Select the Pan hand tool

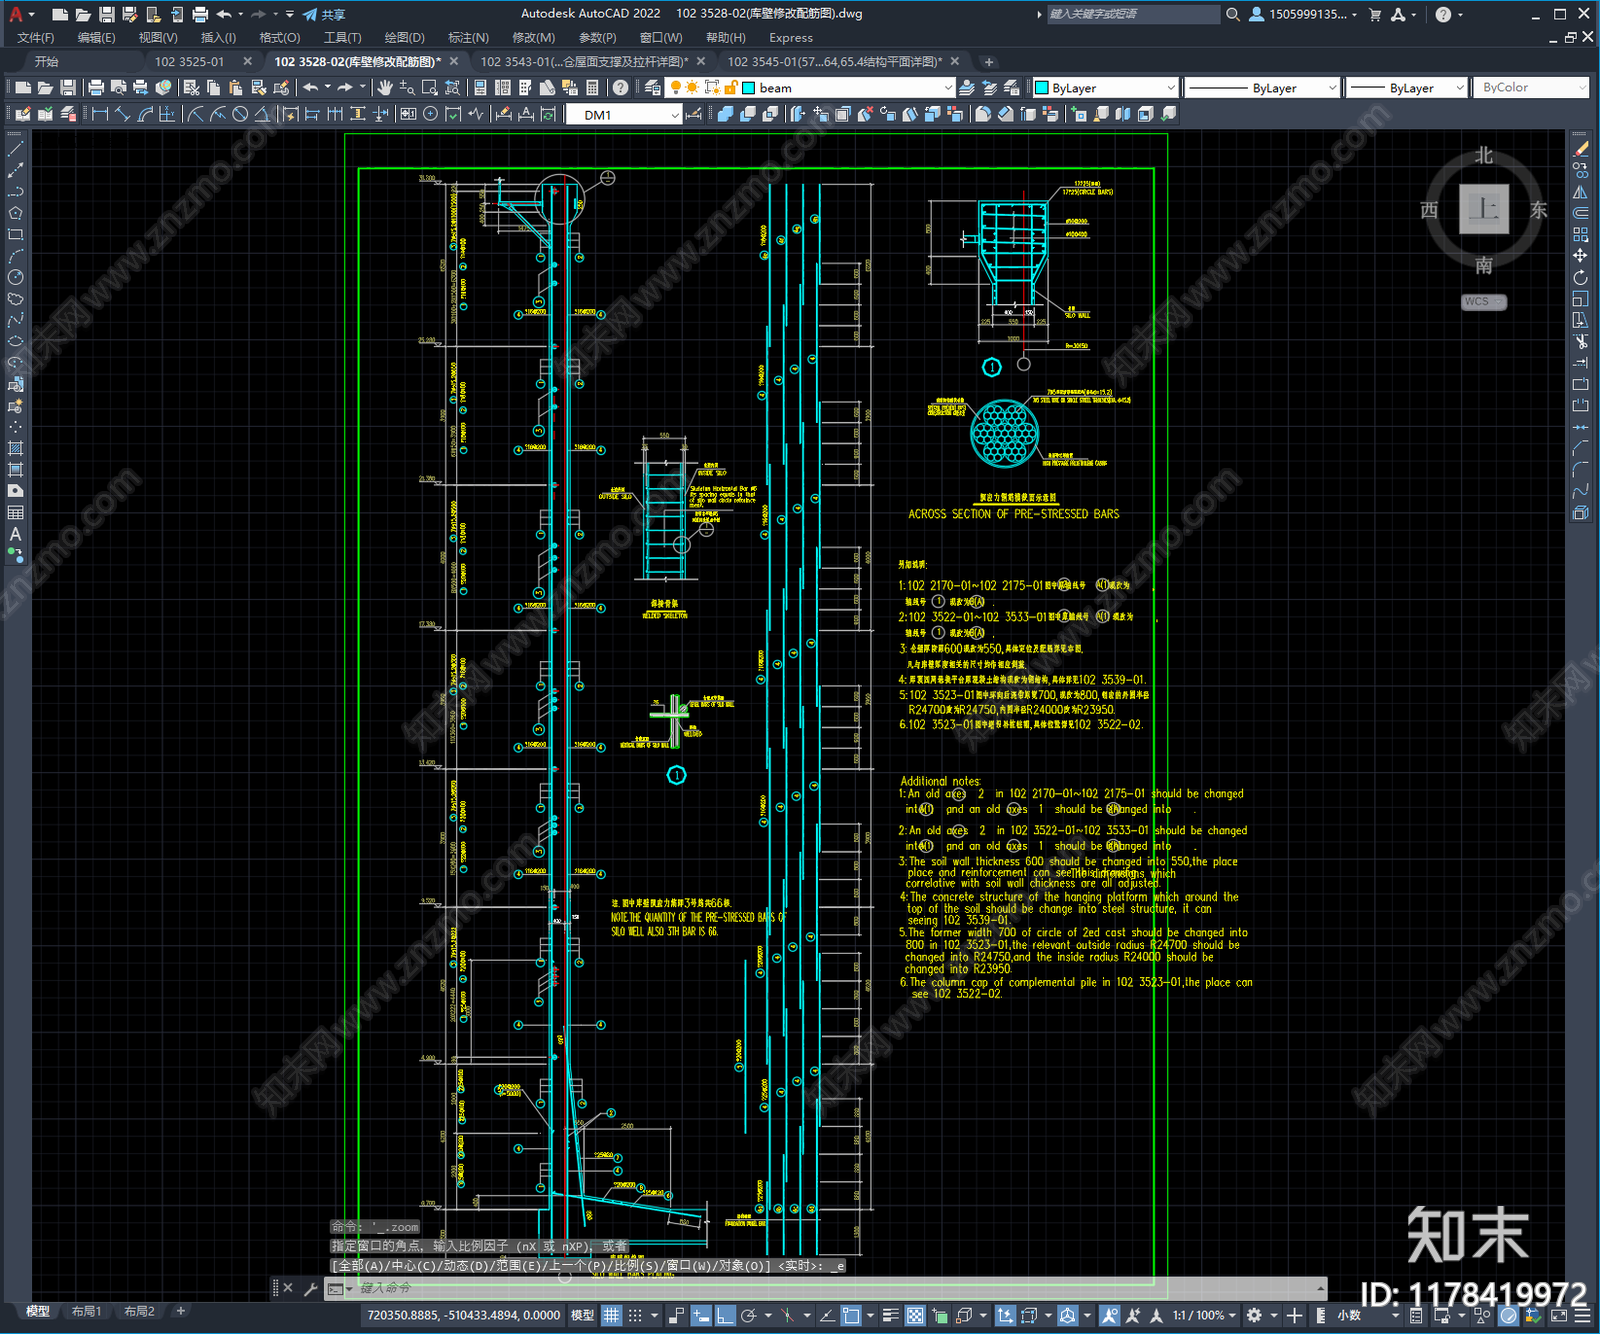point(385,88)
